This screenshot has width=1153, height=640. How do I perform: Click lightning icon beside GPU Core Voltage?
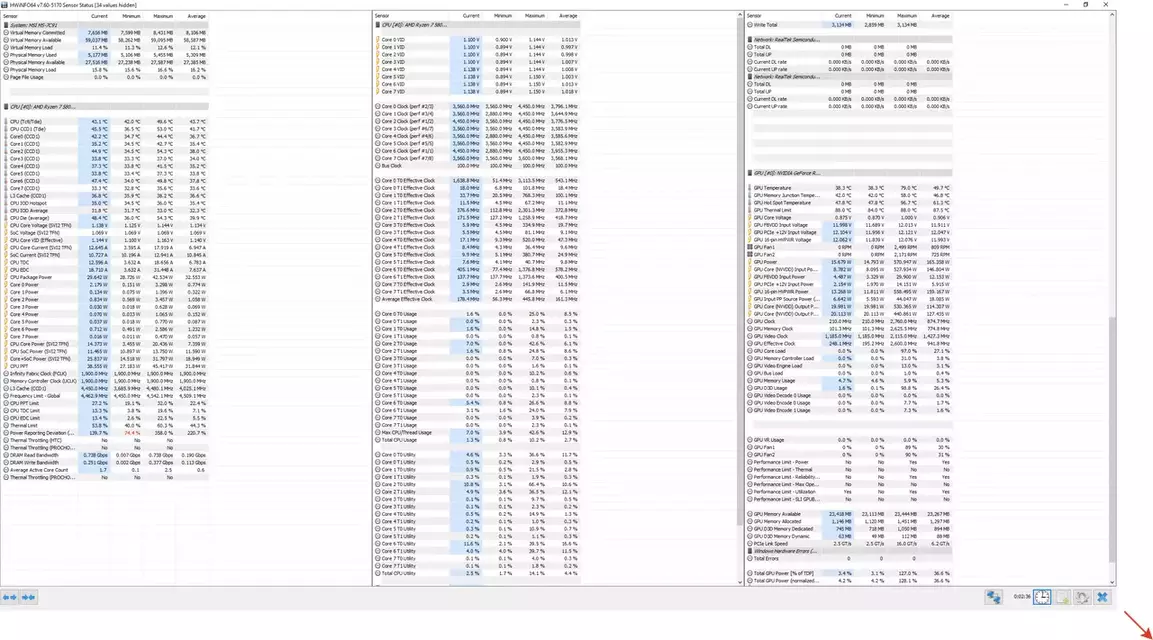click(x=750, y=218)
